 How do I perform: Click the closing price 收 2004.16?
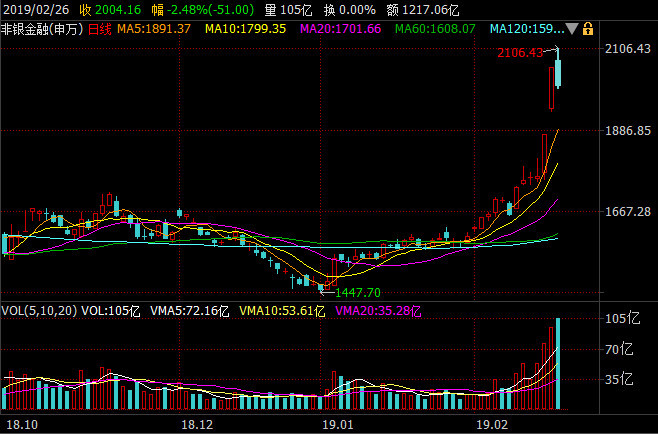tap(110, 10)
